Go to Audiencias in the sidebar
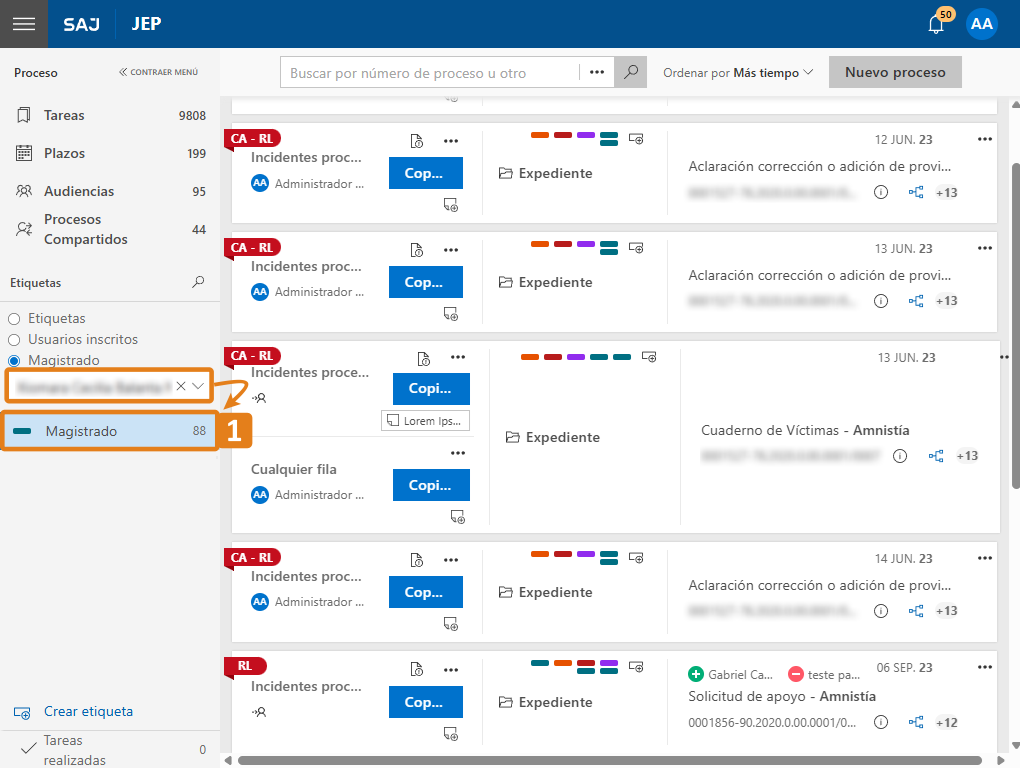 (x=78, y=192)
